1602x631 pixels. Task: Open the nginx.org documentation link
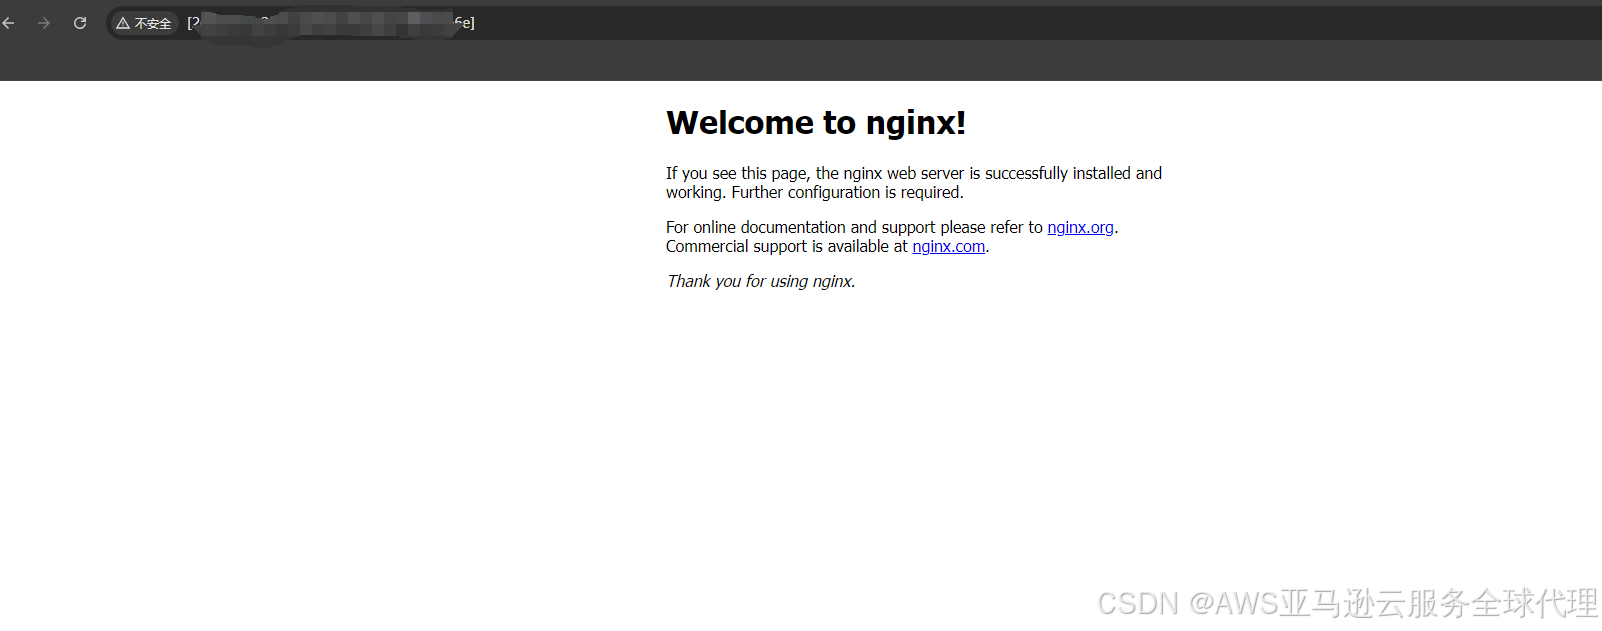tap(1080, 227)
